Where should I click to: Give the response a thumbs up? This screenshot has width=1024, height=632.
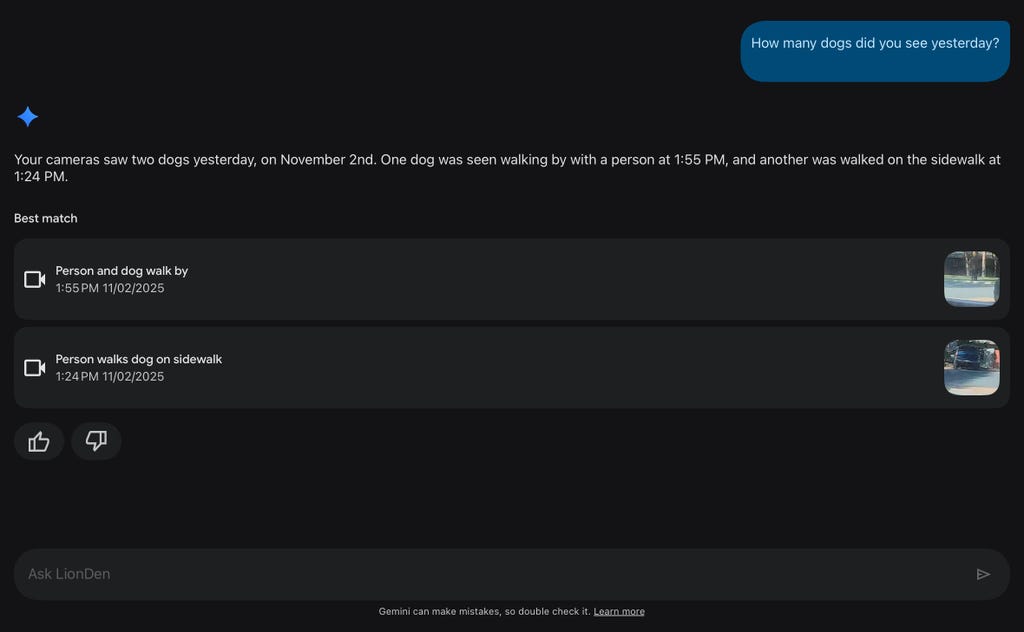pos(39,441)
